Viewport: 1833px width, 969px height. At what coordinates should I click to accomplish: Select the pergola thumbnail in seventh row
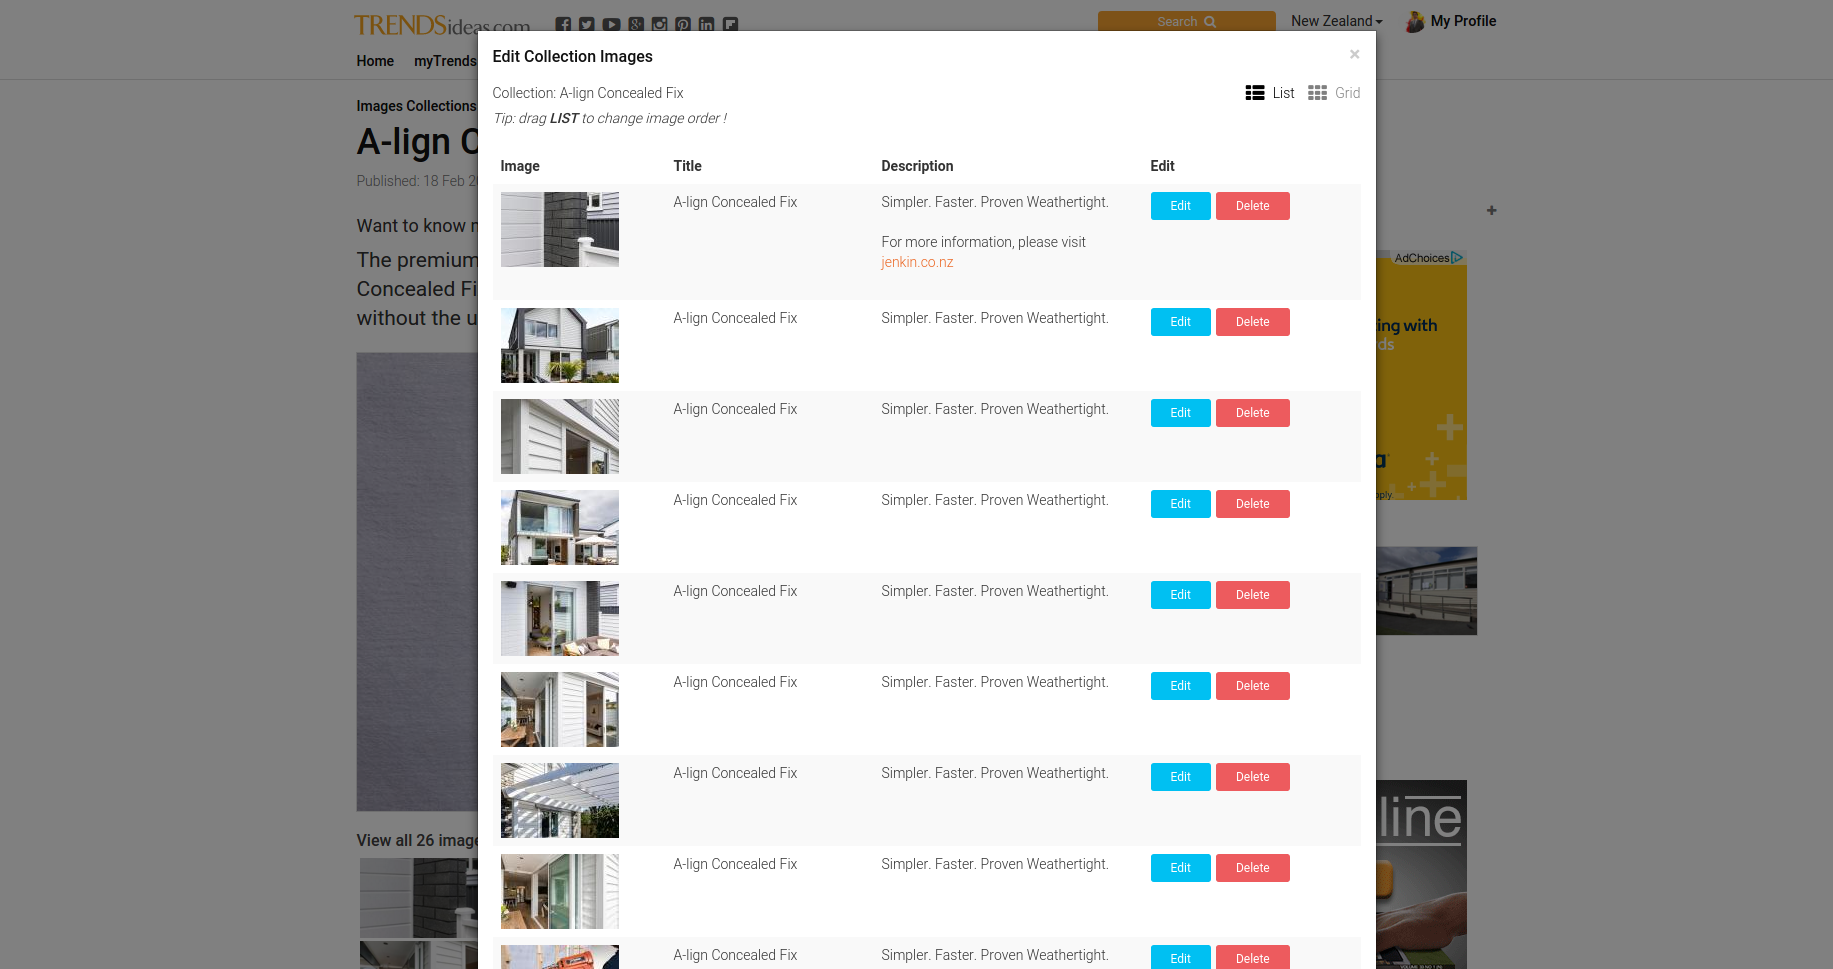click(560, 800)
